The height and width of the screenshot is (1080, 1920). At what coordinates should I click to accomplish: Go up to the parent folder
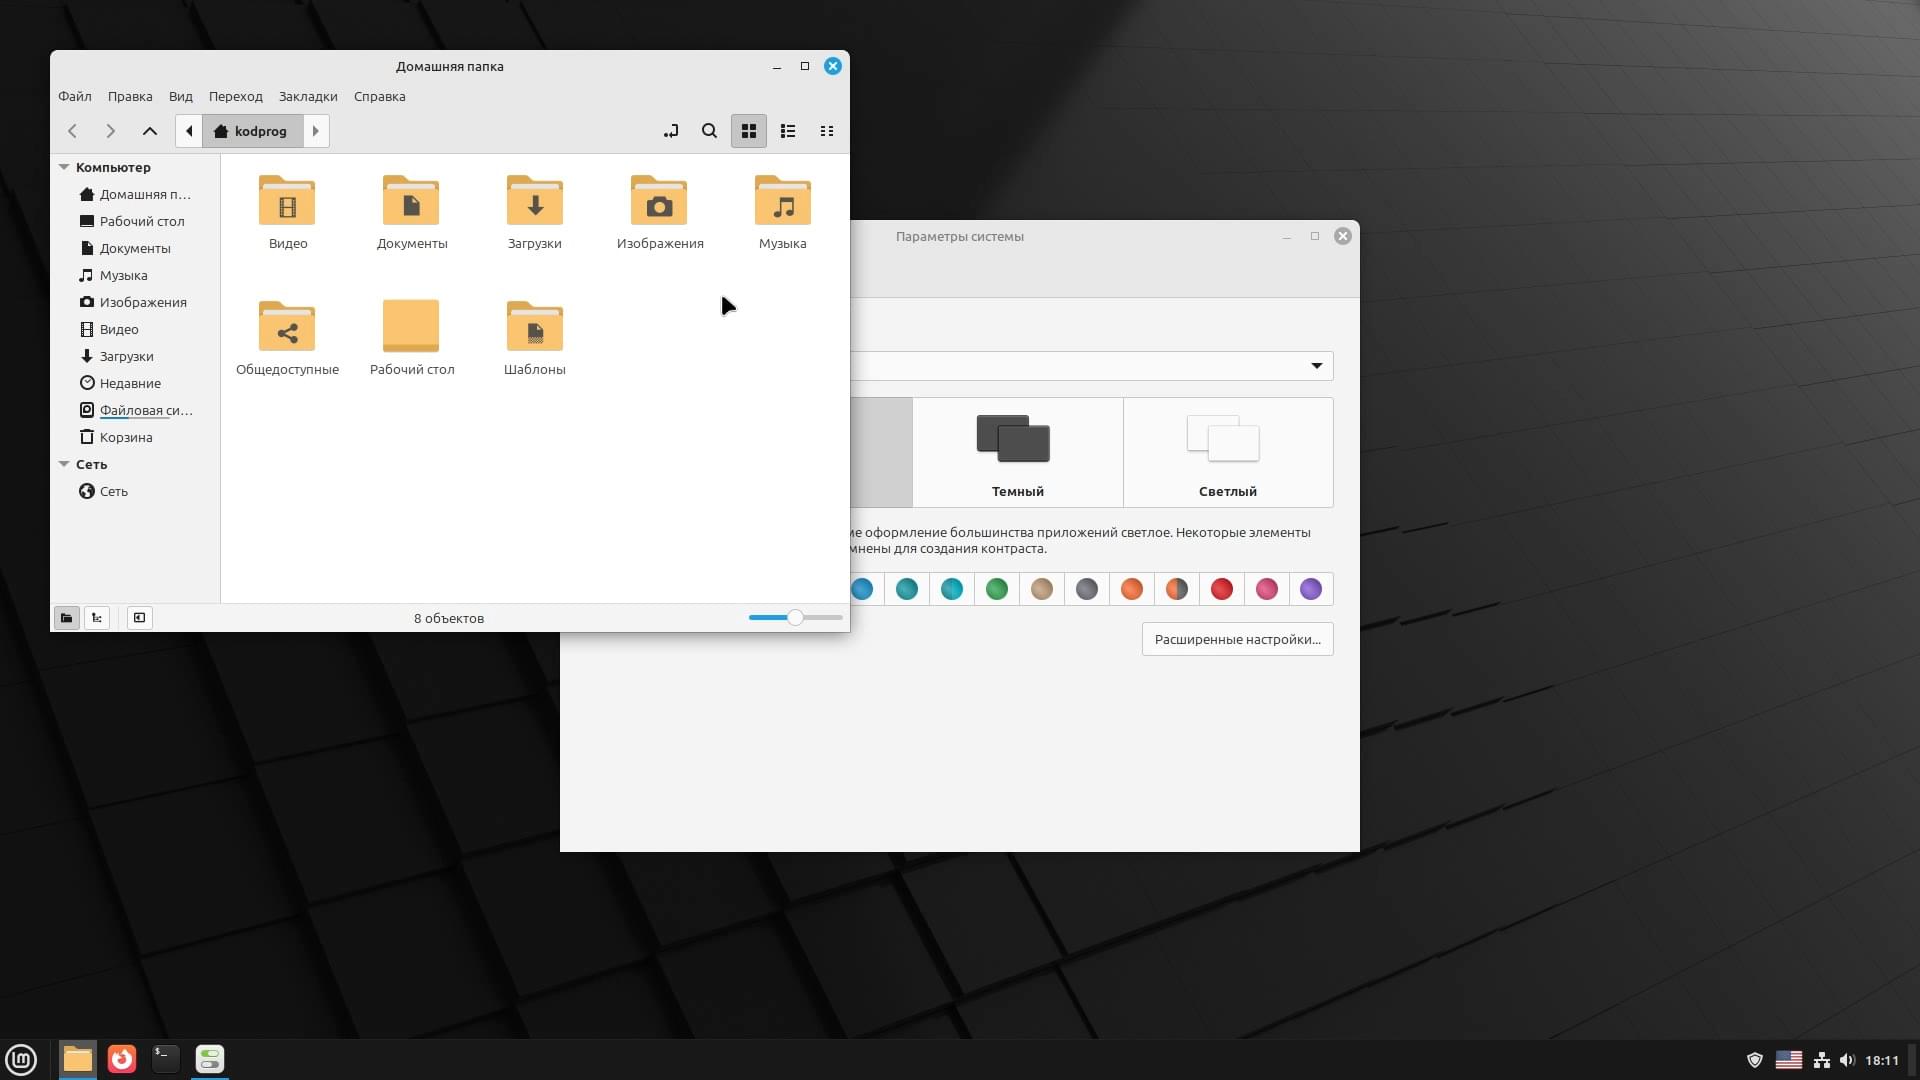click(x=150, y=131)
